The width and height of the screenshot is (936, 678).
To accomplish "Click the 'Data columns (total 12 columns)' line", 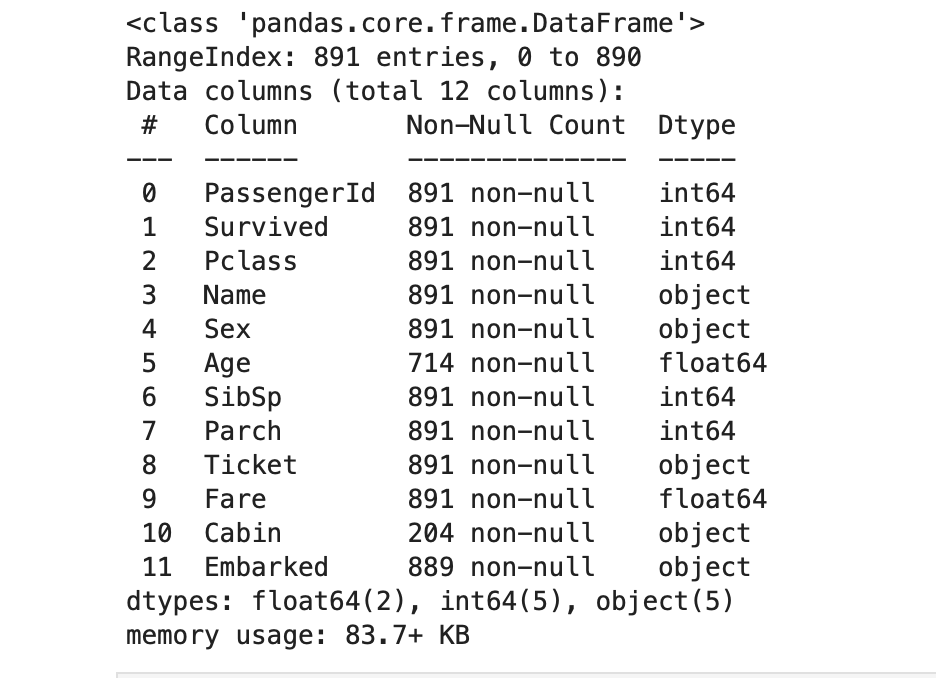I will 375,91.
